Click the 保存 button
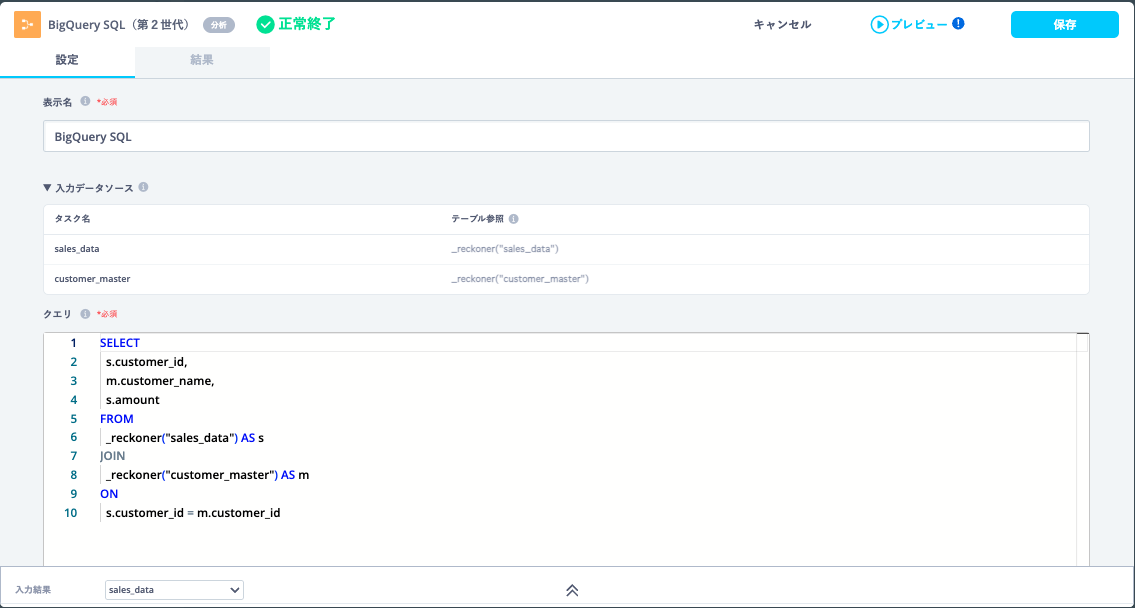Viewport: 1135px width, 608px height. click(x=1065, y=25)
